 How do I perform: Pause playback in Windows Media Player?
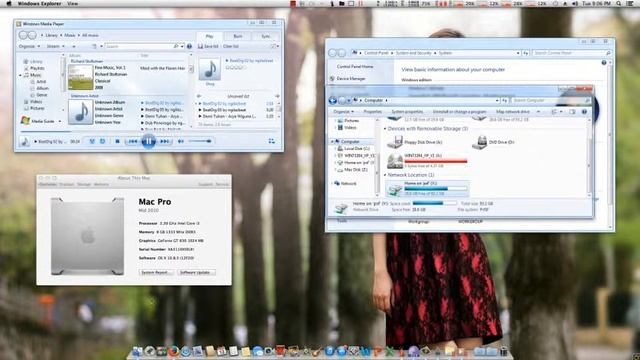(x=149, y=141)
